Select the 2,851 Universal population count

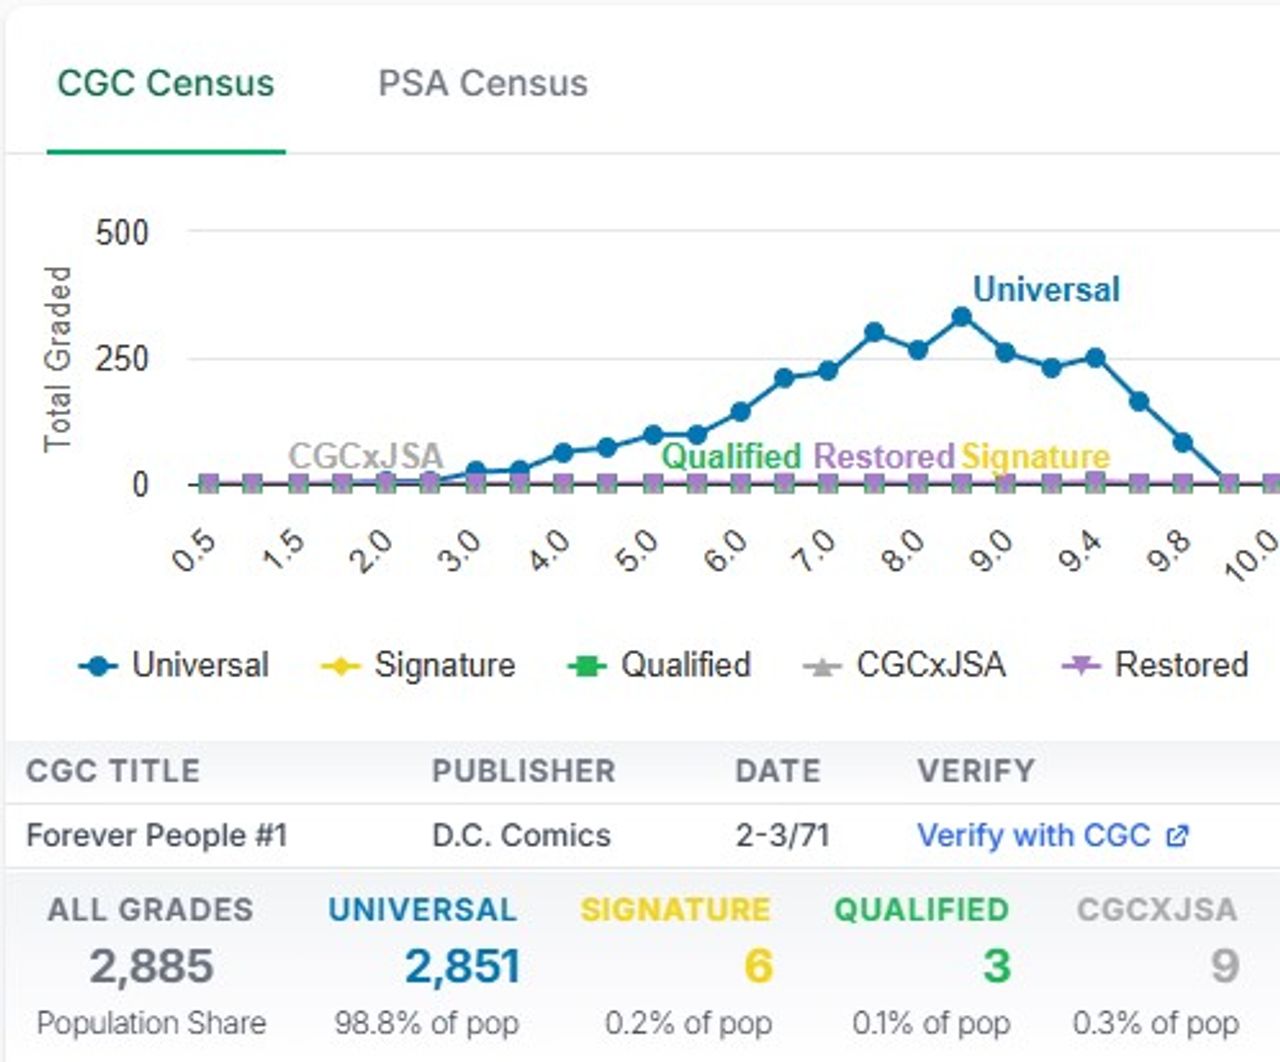(462, 967)
